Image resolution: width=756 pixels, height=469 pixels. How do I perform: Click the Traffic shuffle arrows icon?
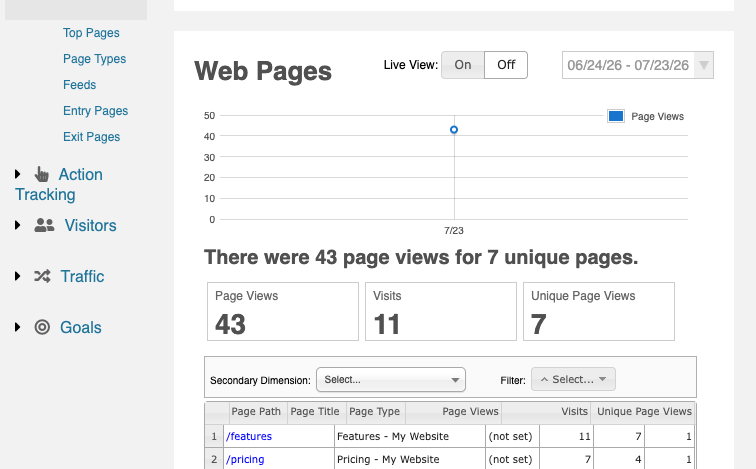[42, 276]
